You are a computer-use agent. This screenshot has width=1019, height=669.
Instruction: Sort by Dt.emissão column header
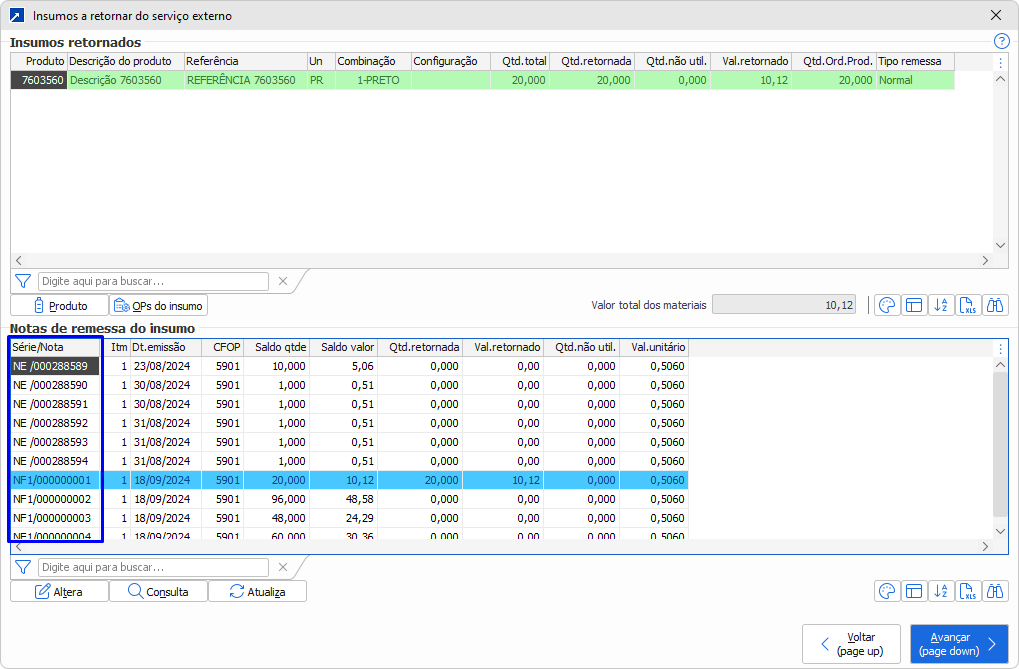pyautogui.click(x=165, y=348)
